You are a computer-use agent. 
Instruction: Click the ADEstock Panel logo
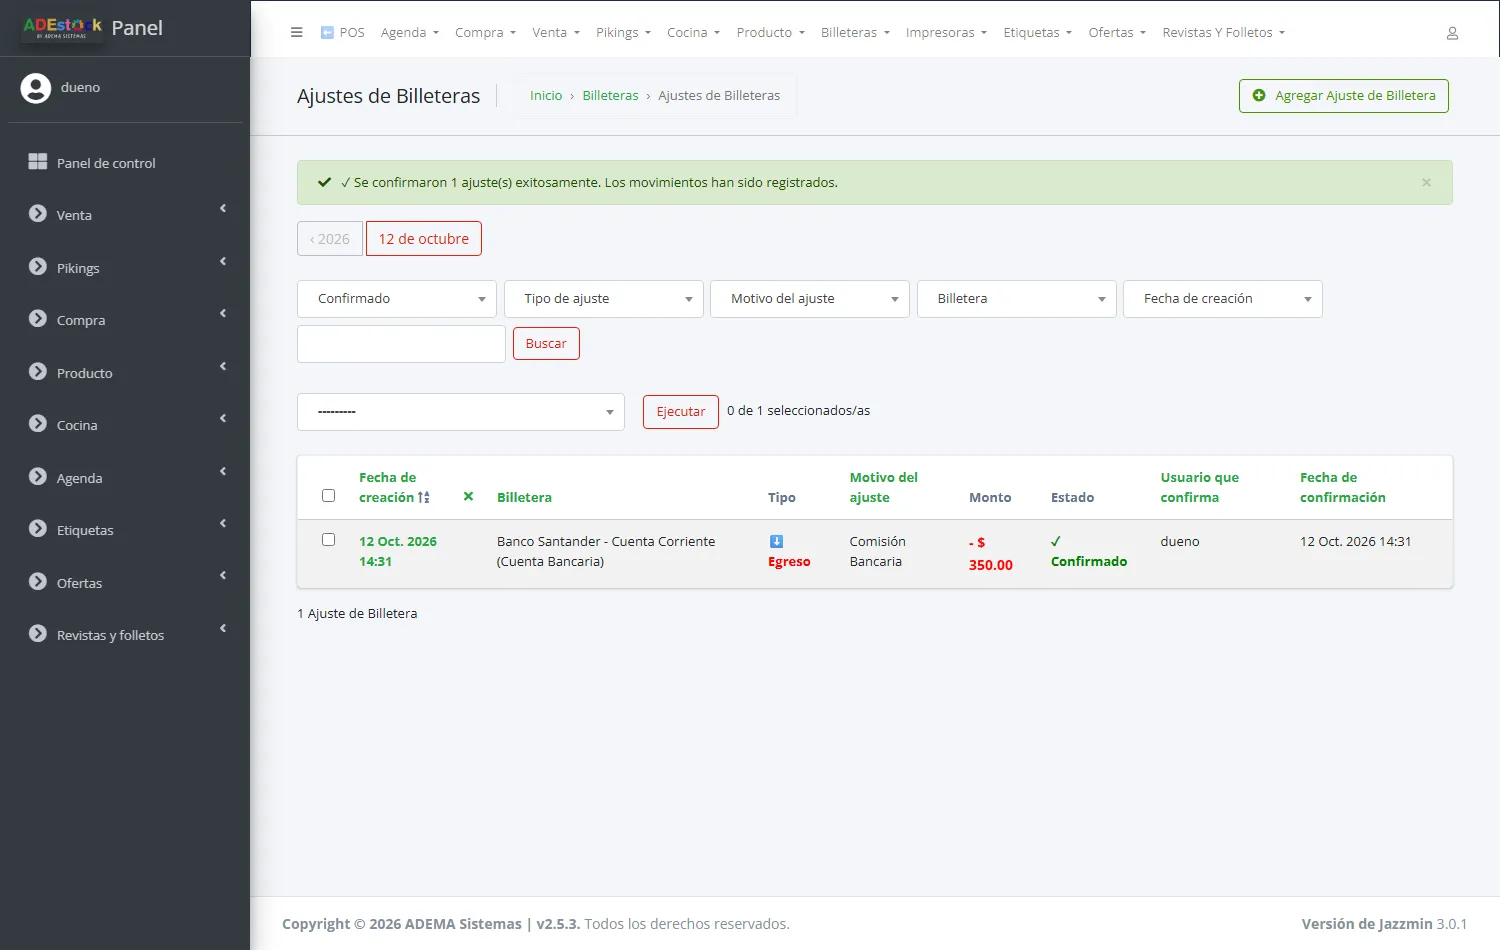92,28
